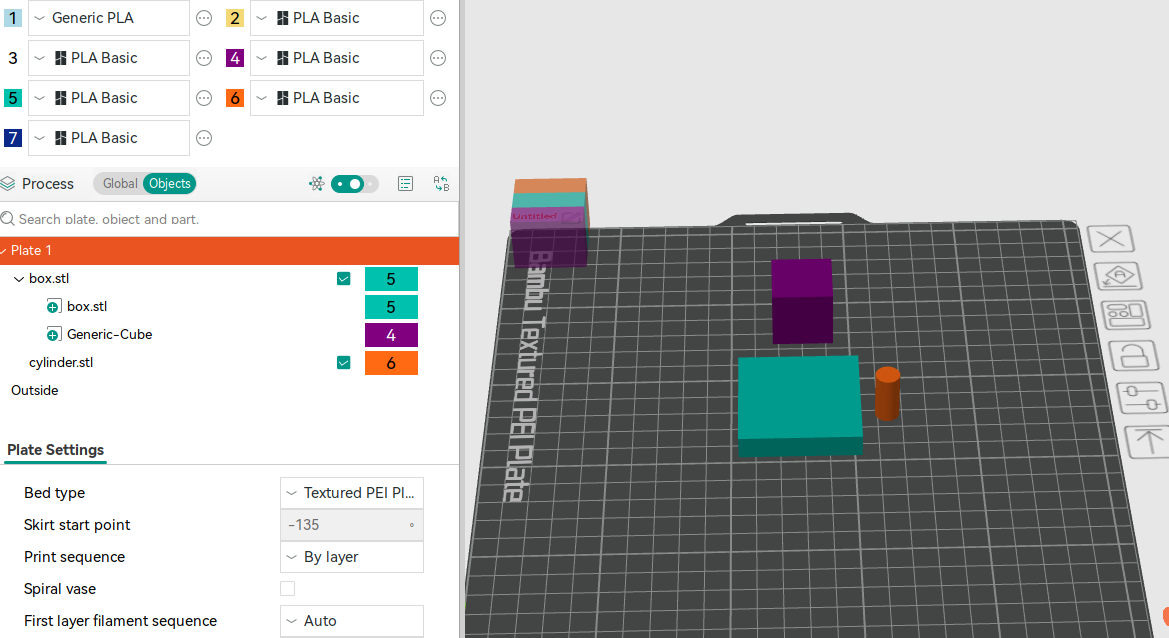Viewport: 1169px width, 638px height.
Task: Open the plate settings sliders icon
Action: [x=1141, y=397]
